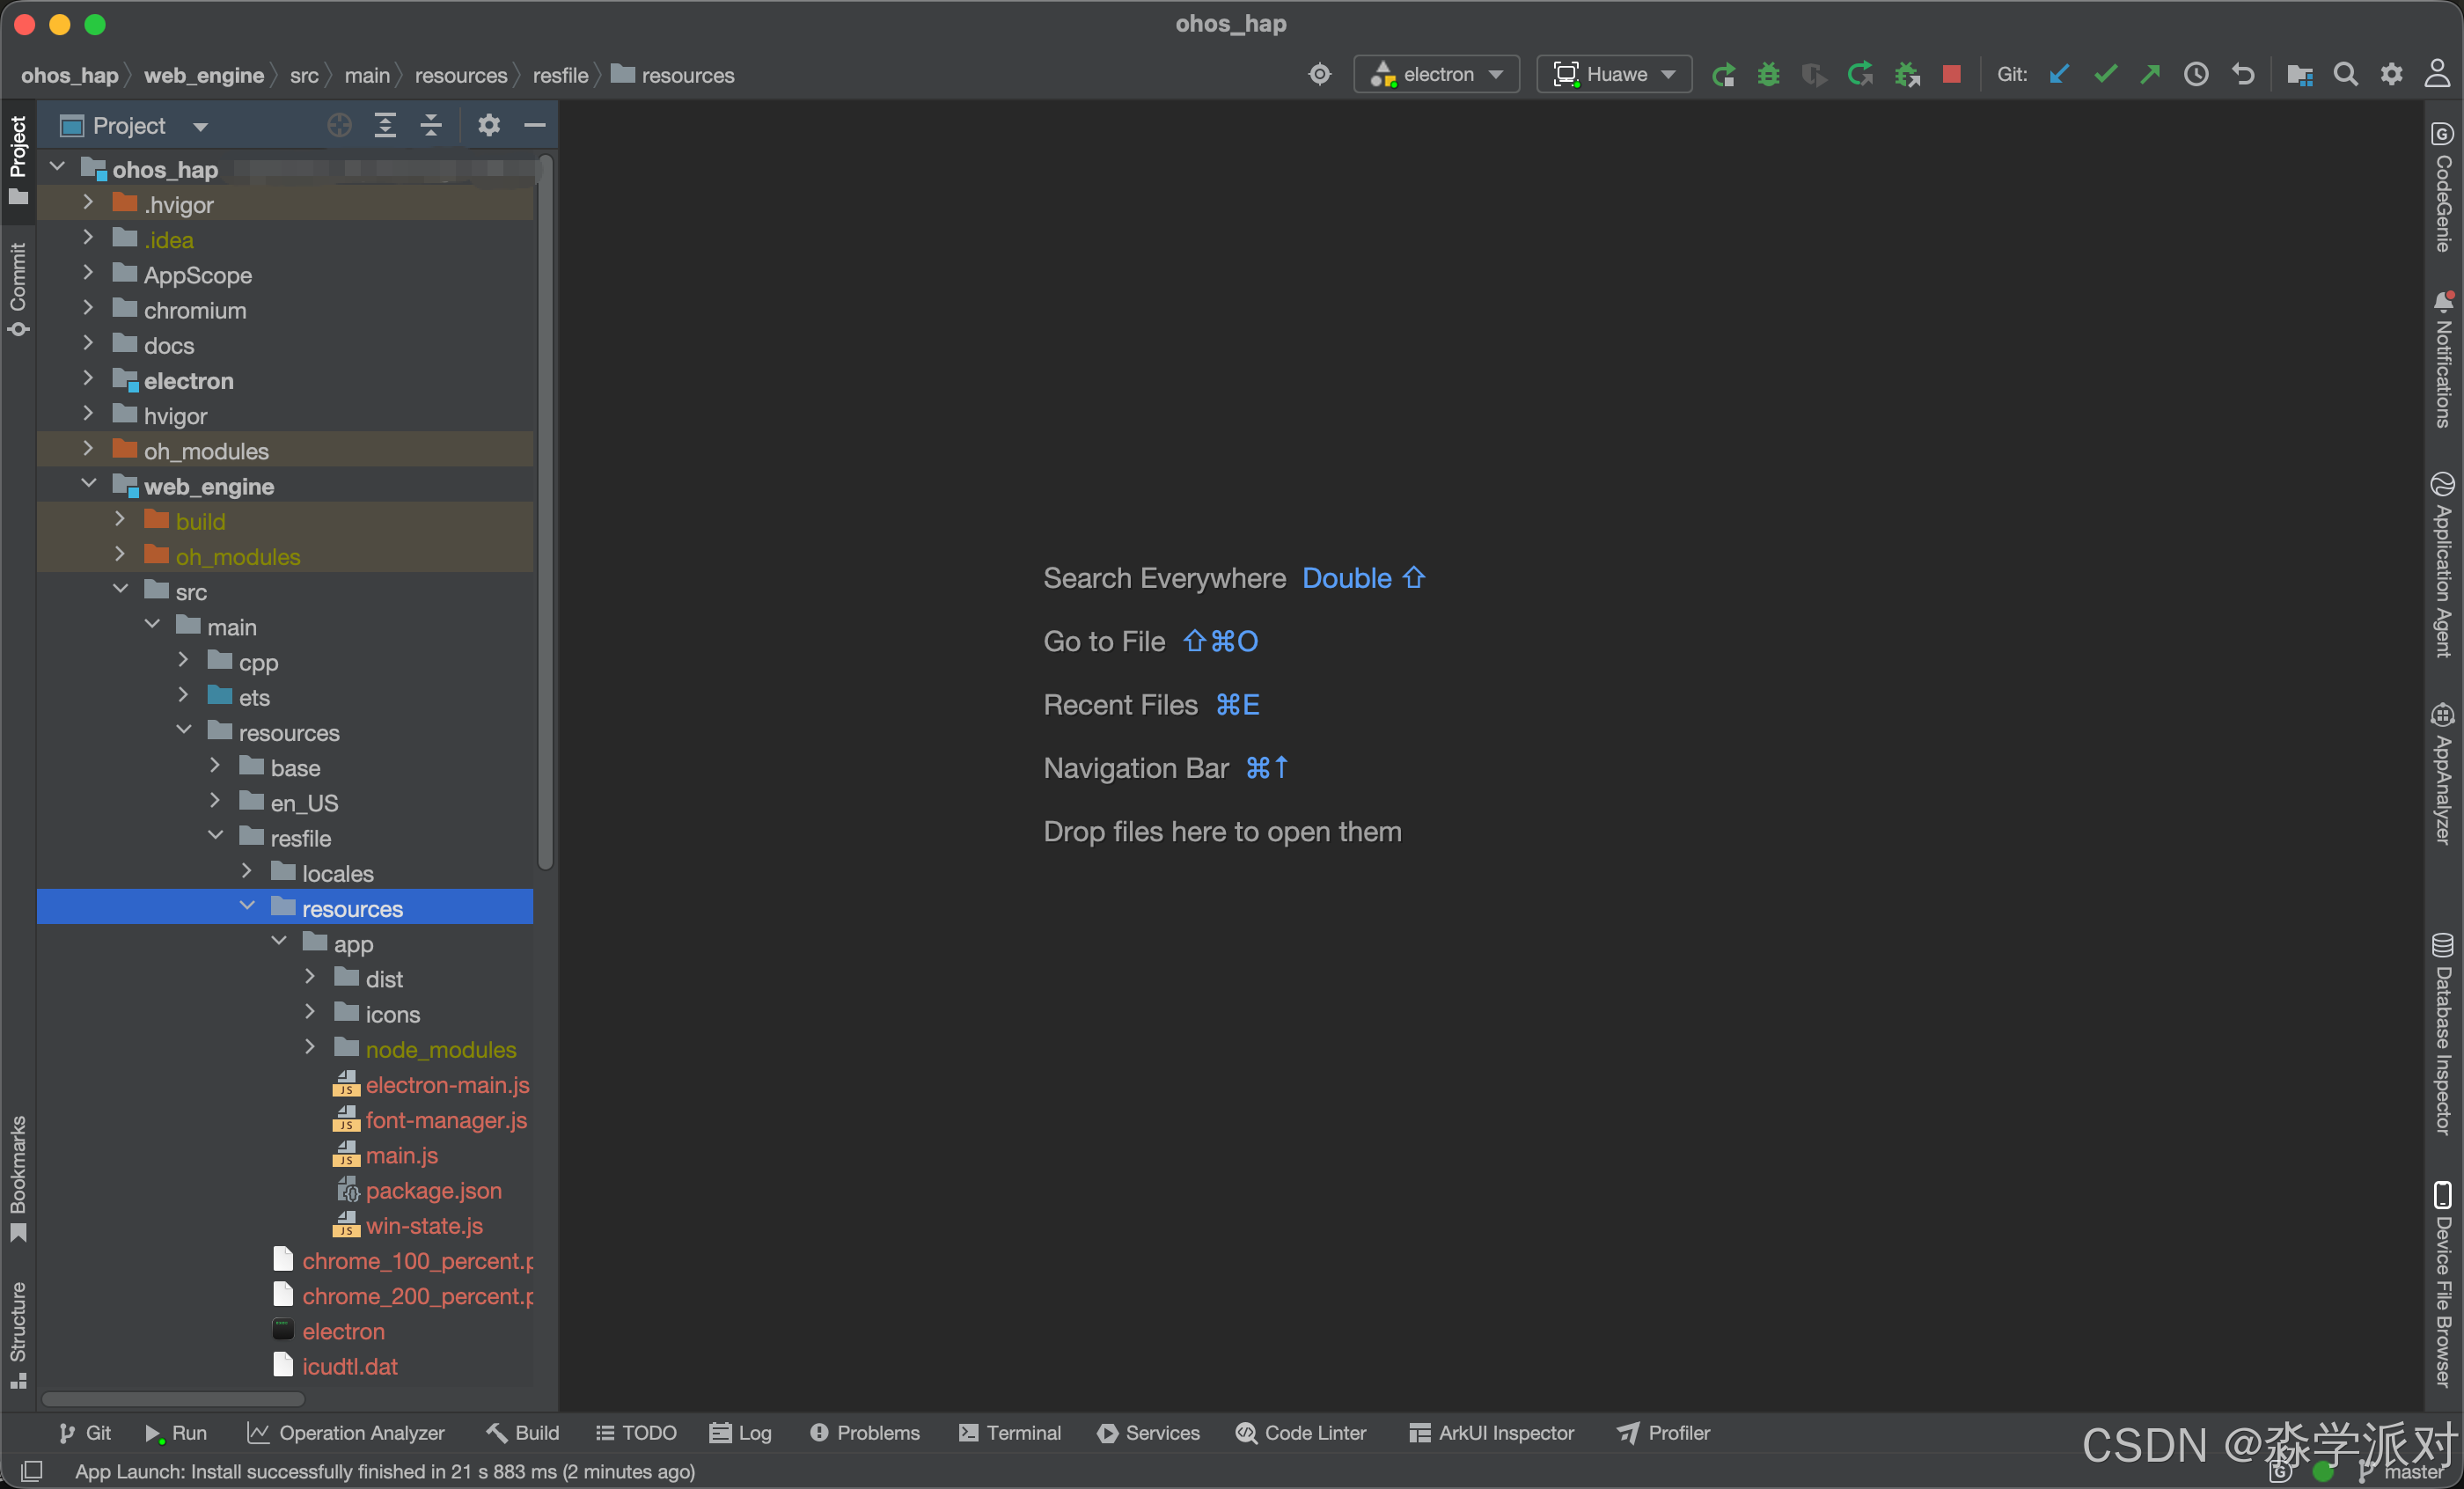Open the Git tool window tab
The width and height of the screenshot is (2464, 1489).
point(85,1433)
